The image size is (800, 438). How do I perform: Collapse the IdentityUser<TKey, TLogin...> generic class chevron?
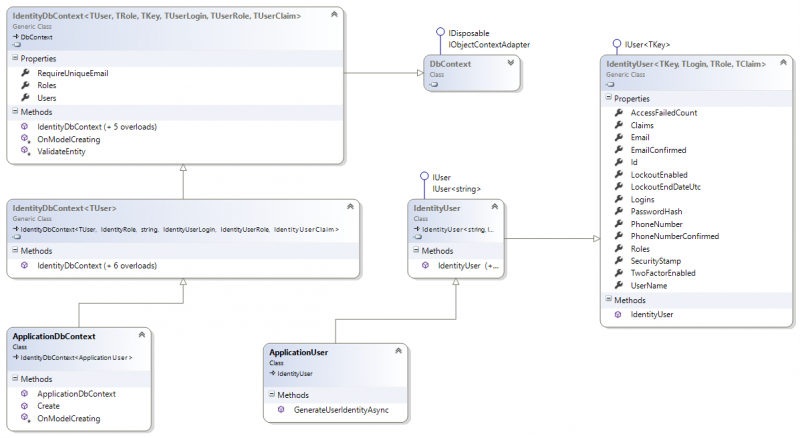(783, 63)
